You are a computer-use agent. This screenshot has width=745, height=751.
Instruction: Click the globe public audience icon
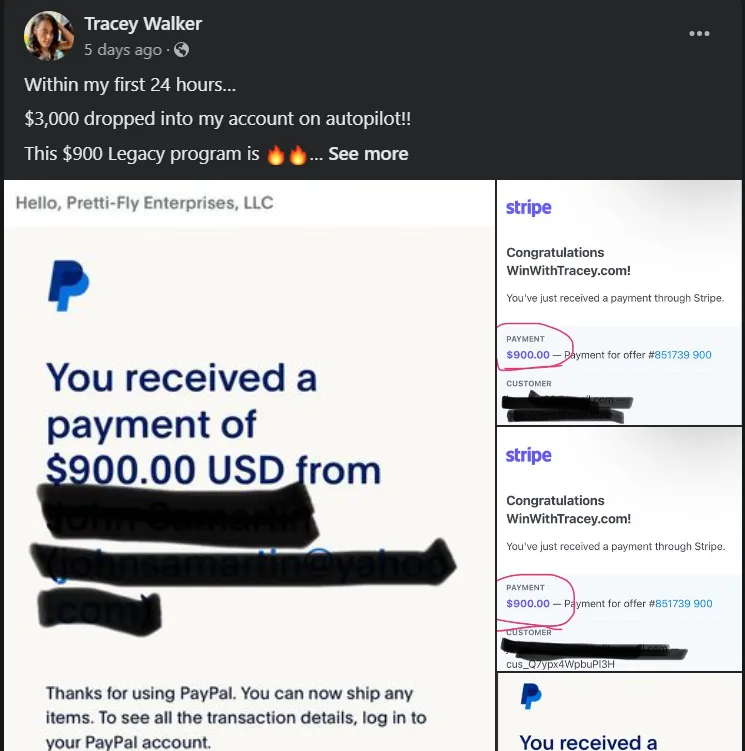182,49
